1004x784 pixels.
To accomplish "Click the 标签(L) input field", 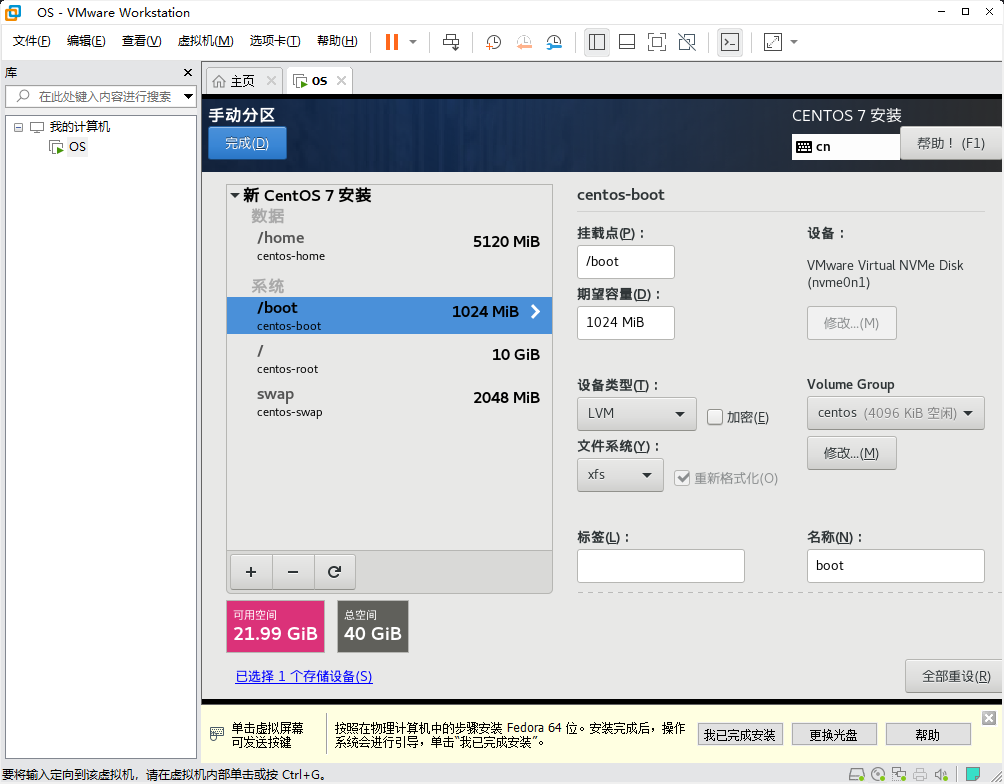I will point(661,566).
